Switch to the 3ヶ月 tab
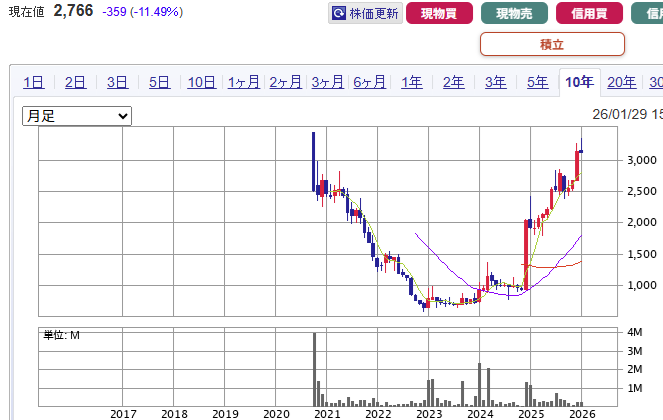Image resolution: width=663 pixels, height=420 pixels. pos(328,83)
